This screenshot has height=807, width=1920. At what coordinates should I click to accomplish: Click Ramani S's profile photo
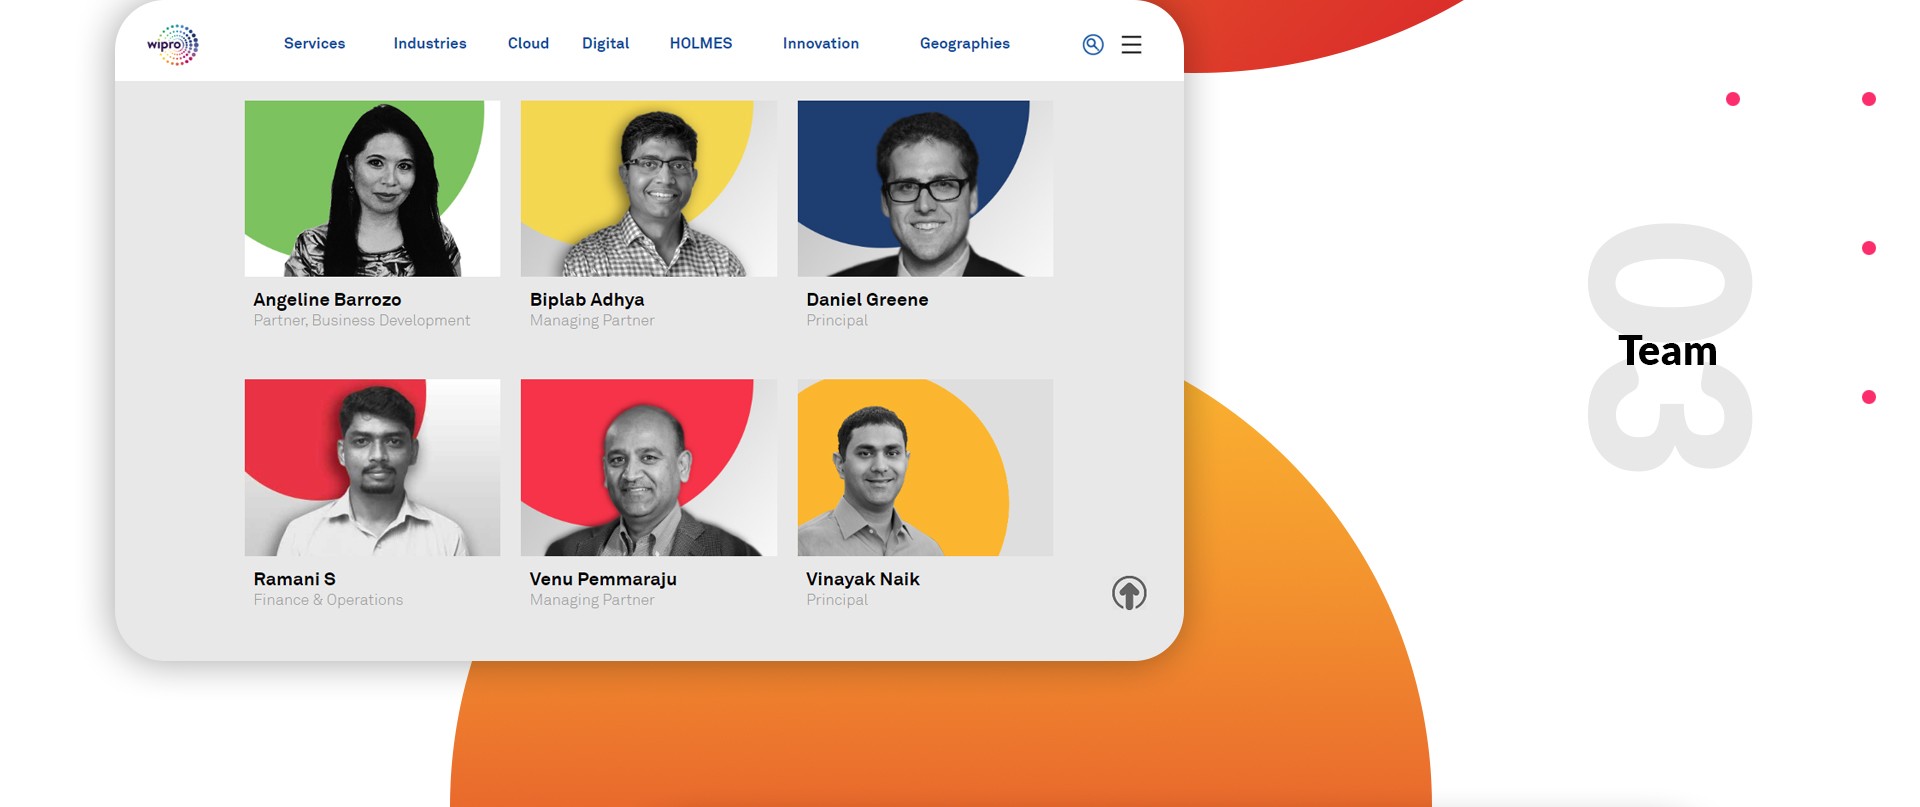pyautogui.click(x=372, y=467)
